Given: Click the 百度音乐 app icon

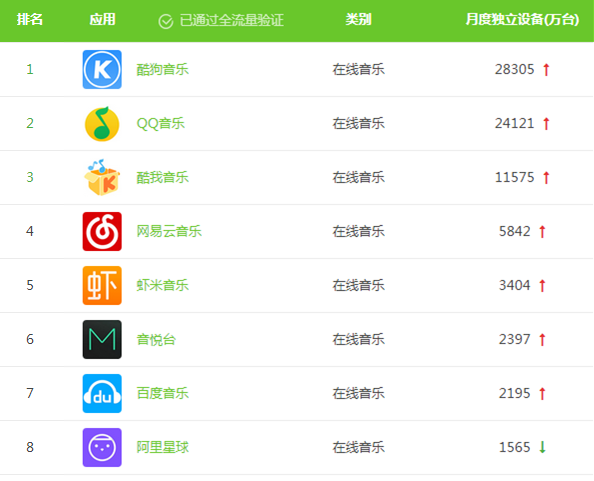Looking at the screenshot, I should pos(102,393).
